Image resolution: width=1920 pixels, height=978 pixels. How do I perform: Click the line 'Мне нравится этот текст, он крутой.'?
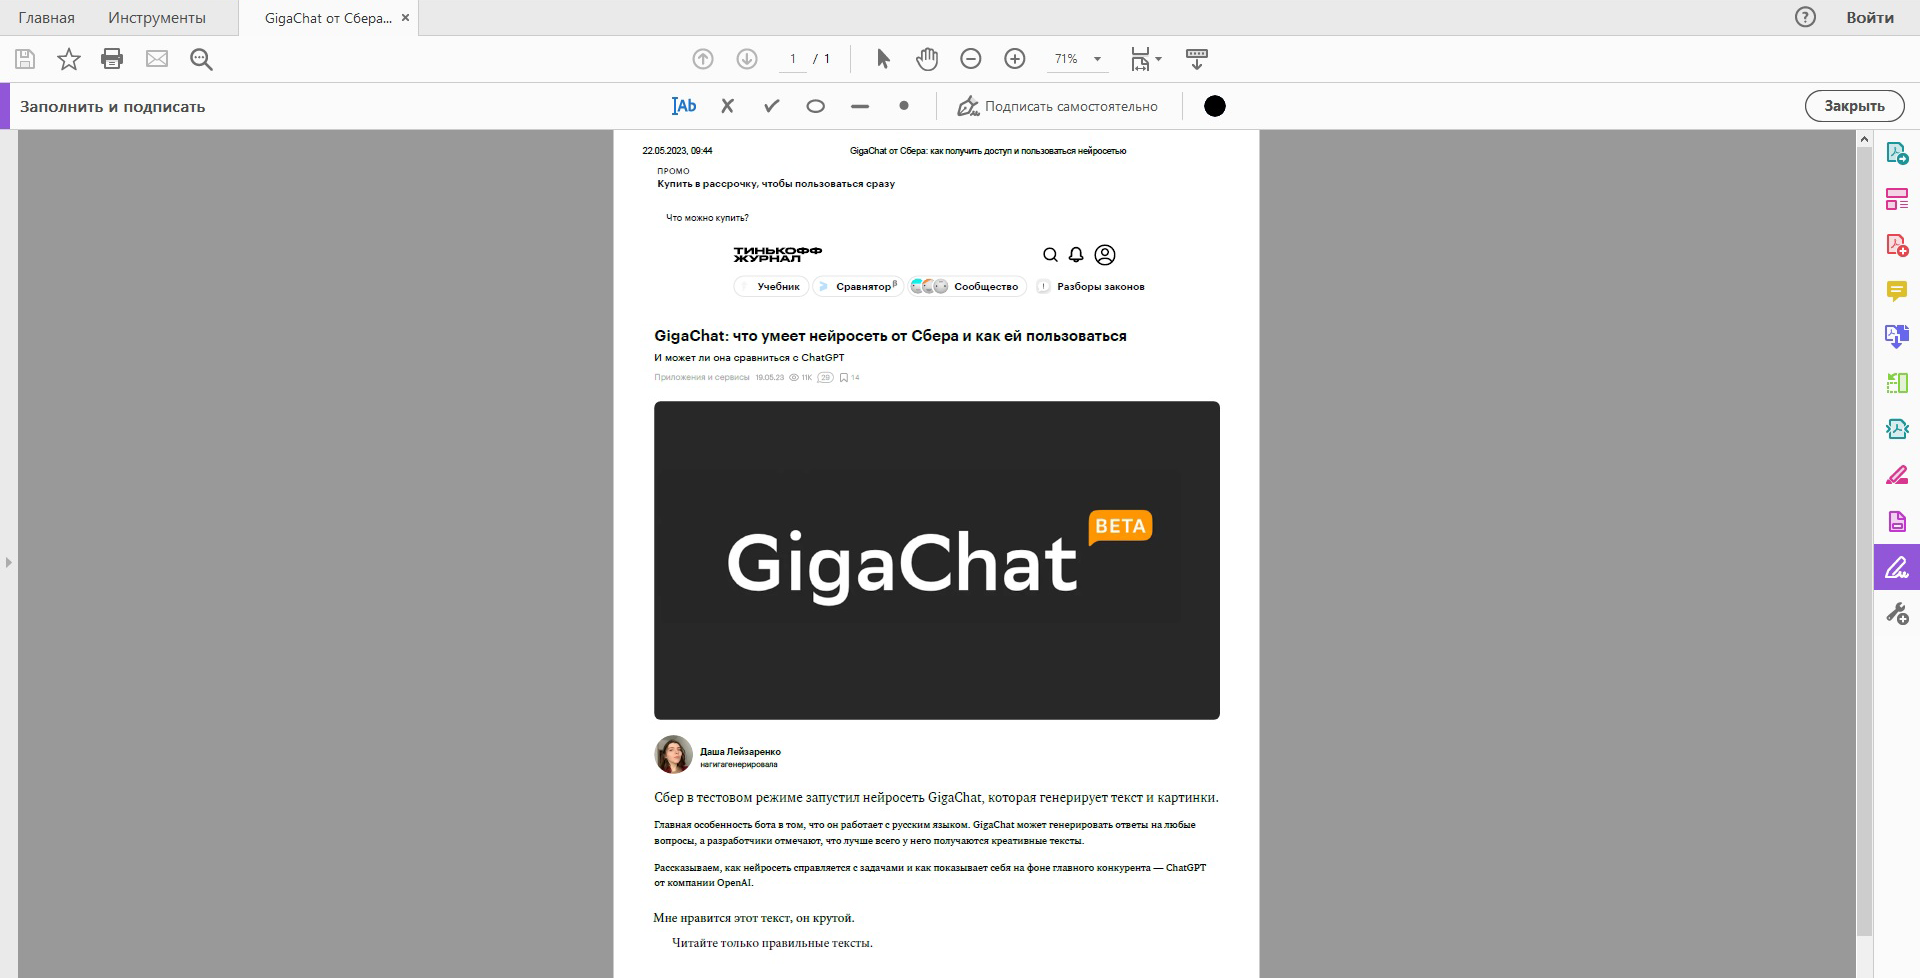point(754,917)
